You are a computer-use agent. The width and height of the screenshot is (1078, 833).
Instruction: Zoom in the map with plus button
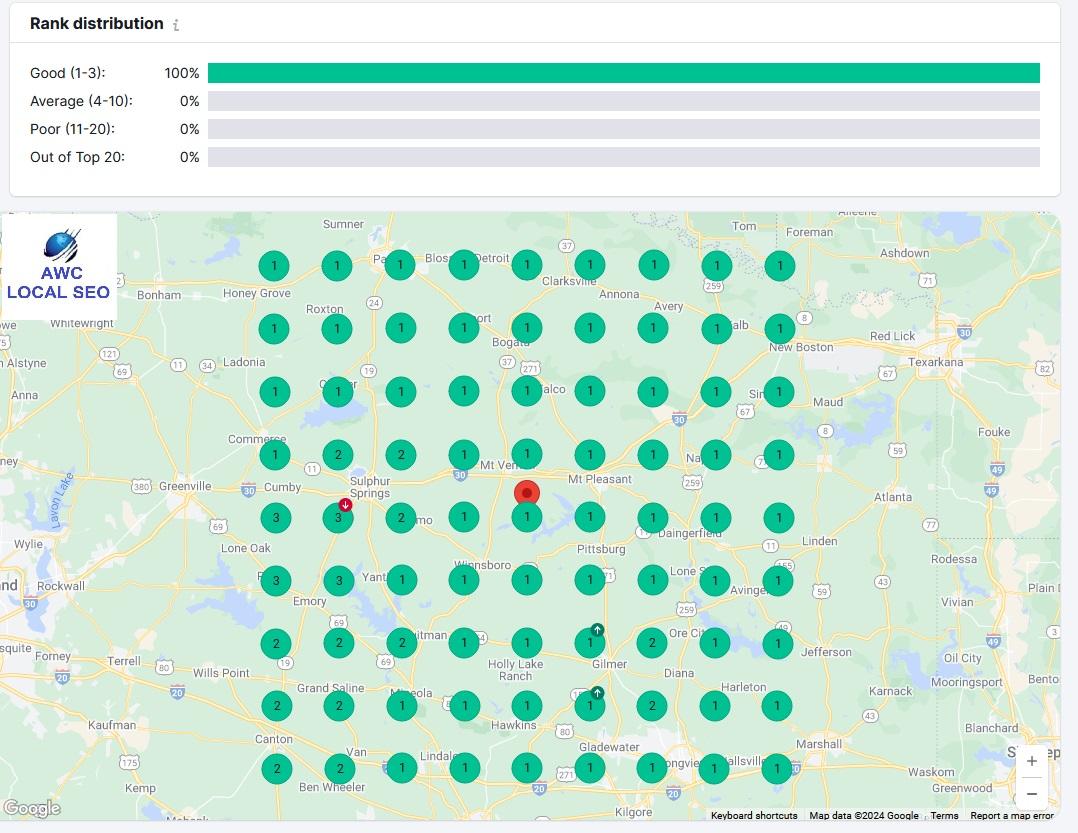tap(1031, 761)
